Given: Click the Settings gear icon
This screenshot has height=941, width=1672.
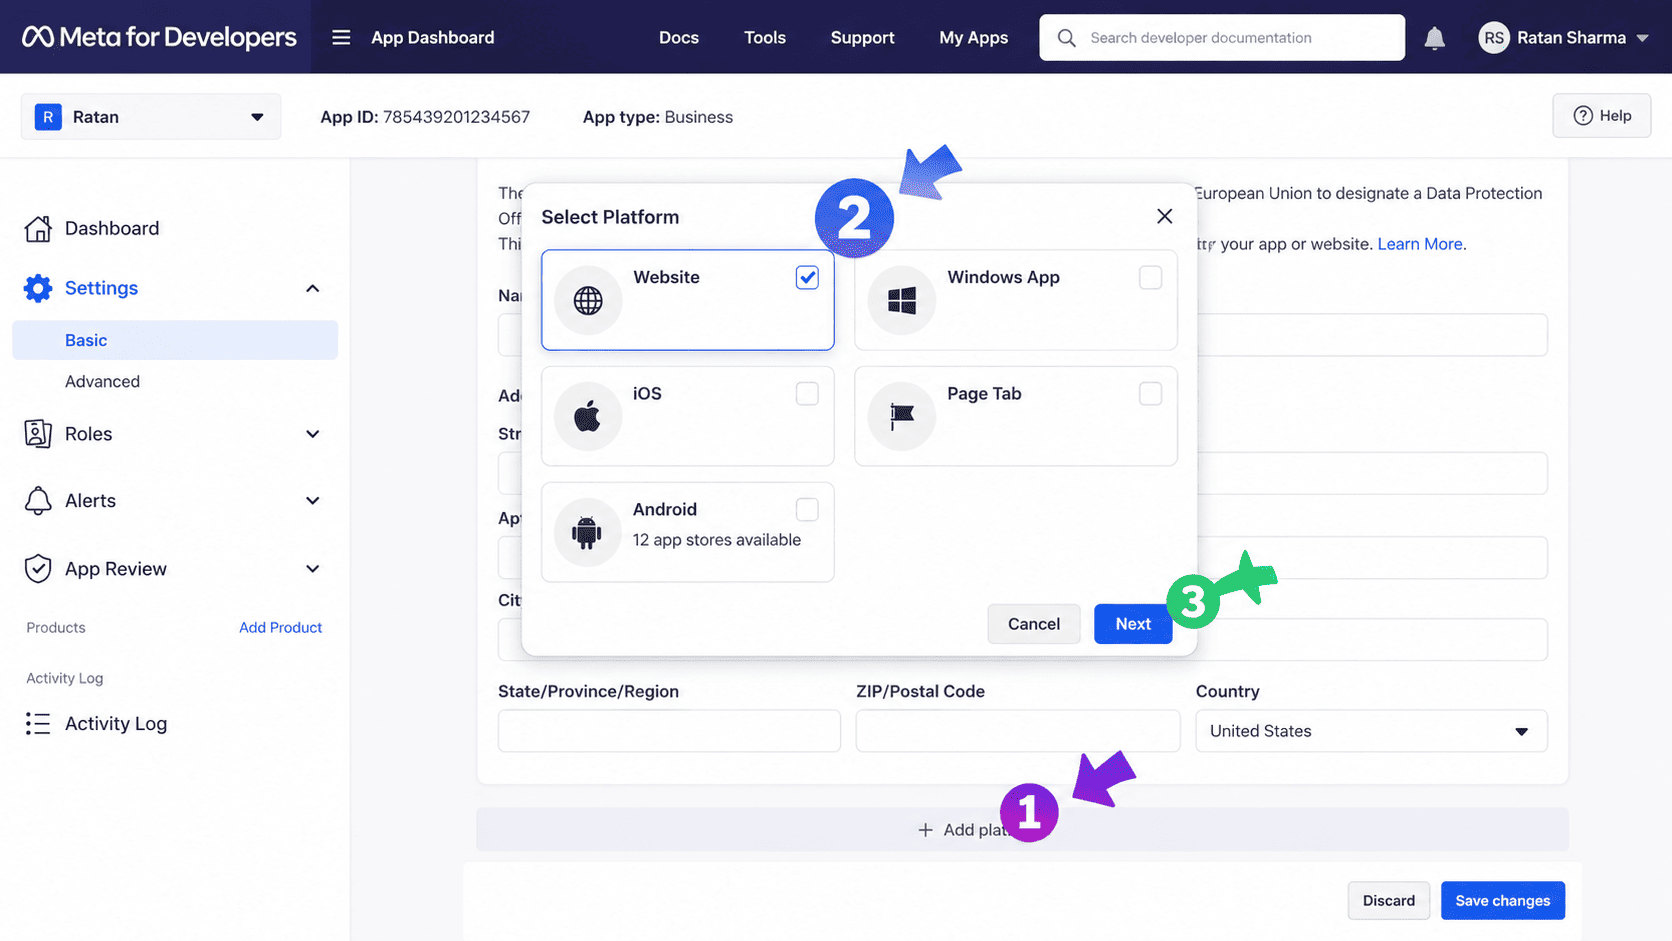Looking at the screenshot, I should (38, 288).
